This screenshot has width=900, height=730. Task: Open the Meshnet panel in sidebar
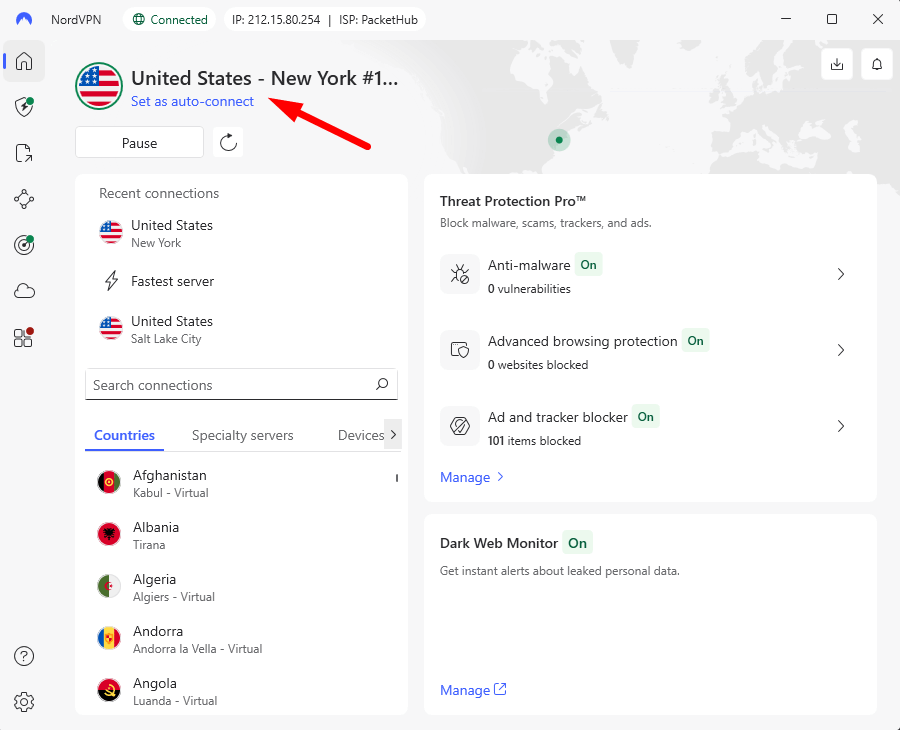tap(24, 199)
